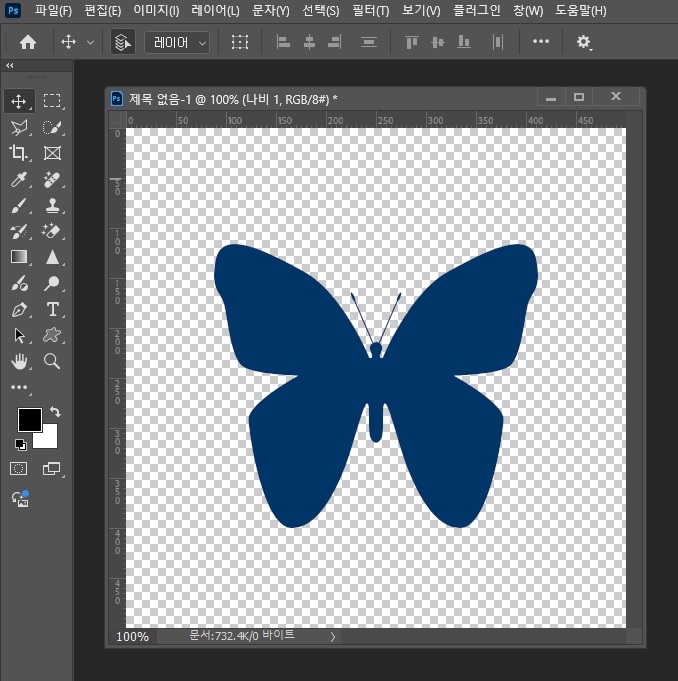Open more align options three dots
The height and width of the screenshot is (681, 678).
tap(541, 41)
